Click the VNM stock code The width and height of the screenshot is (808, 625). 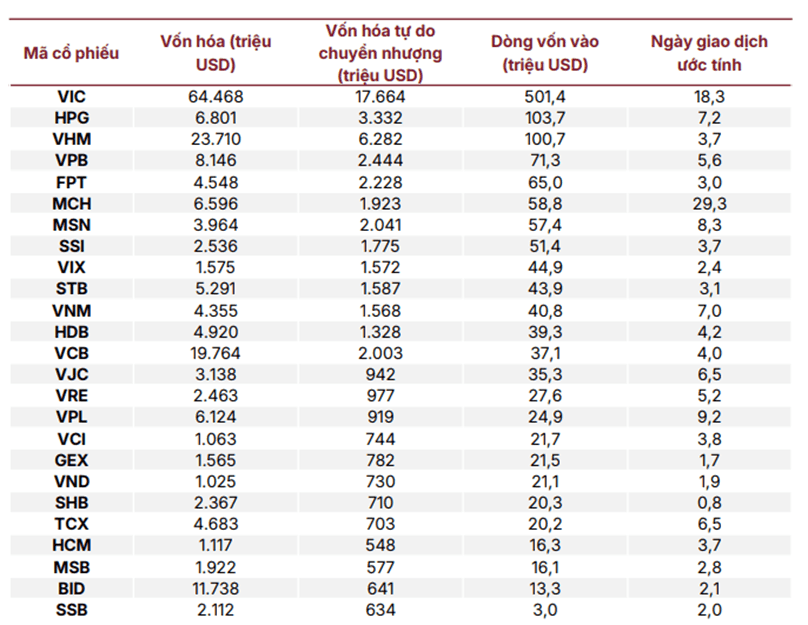(72, 311)
